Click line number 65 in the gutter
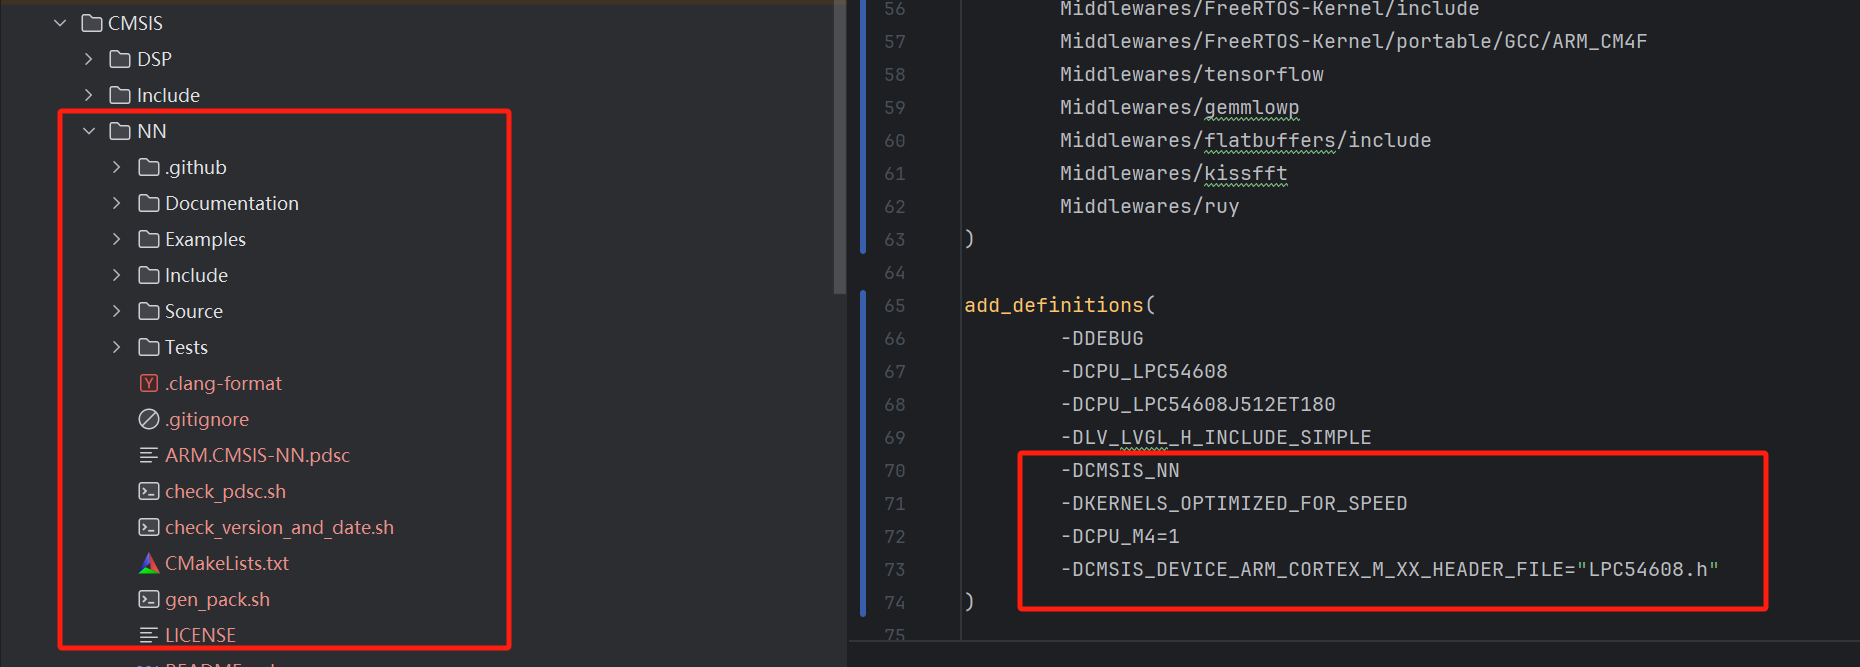 pyautogui.click(x=894, y=306)
